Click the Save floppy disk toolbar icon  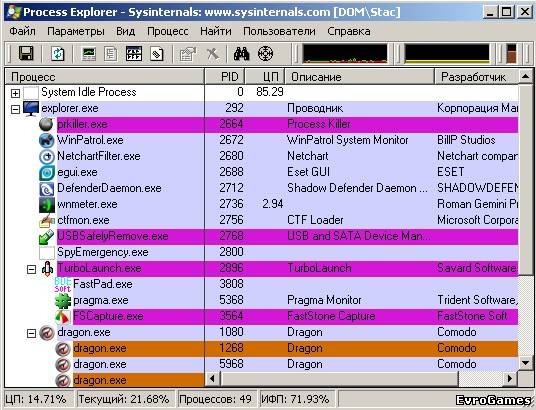pyautogui.click(x=26, y=54)
